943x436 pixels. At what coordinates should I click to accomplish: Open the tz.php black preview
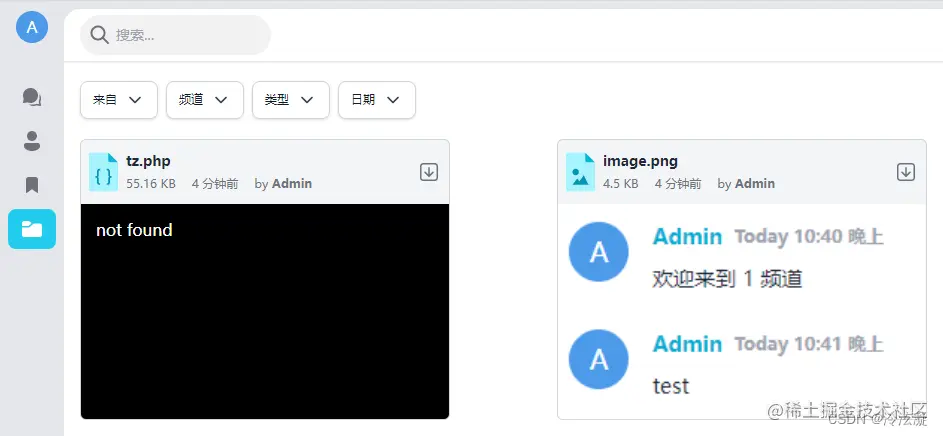[265, 311]
